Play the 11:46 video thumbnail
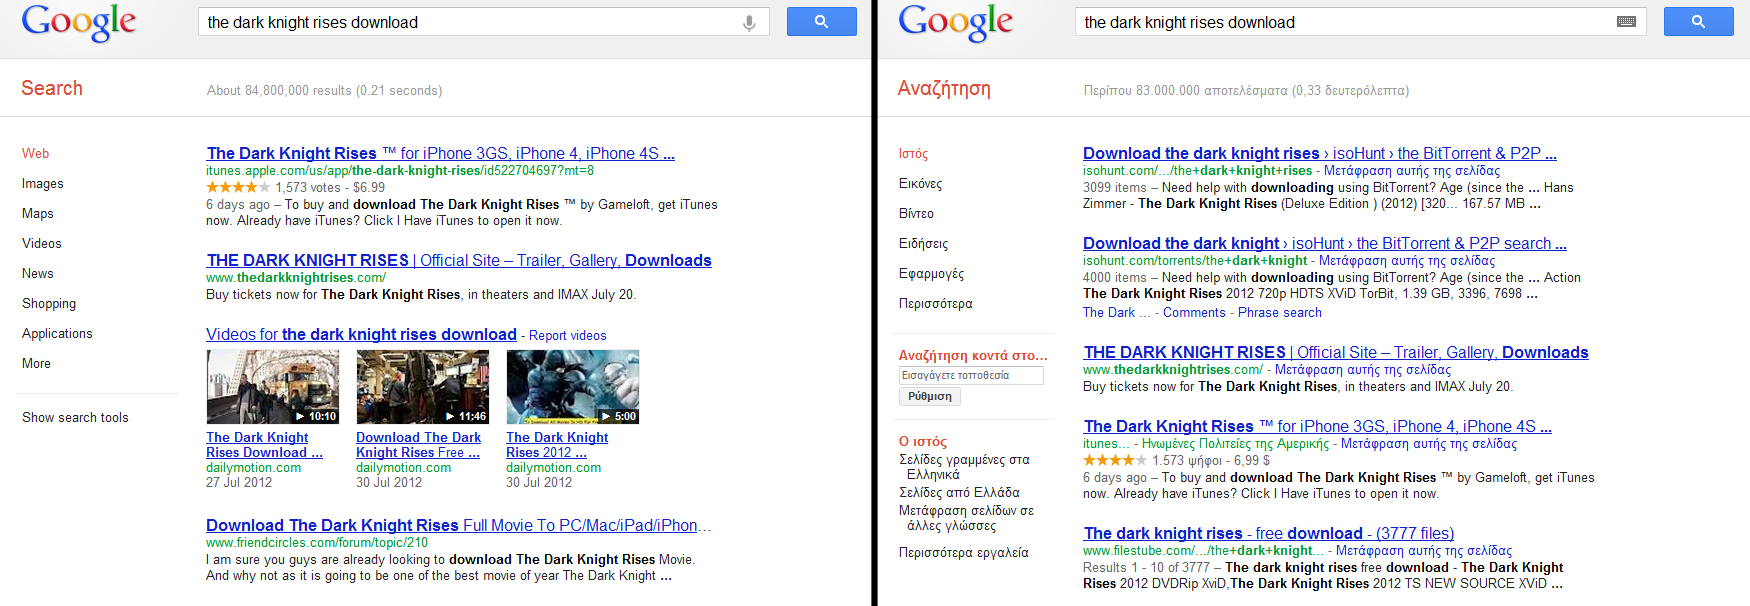Image resolution: width=1750 pixels, height=606 pixels. [423, 386]
